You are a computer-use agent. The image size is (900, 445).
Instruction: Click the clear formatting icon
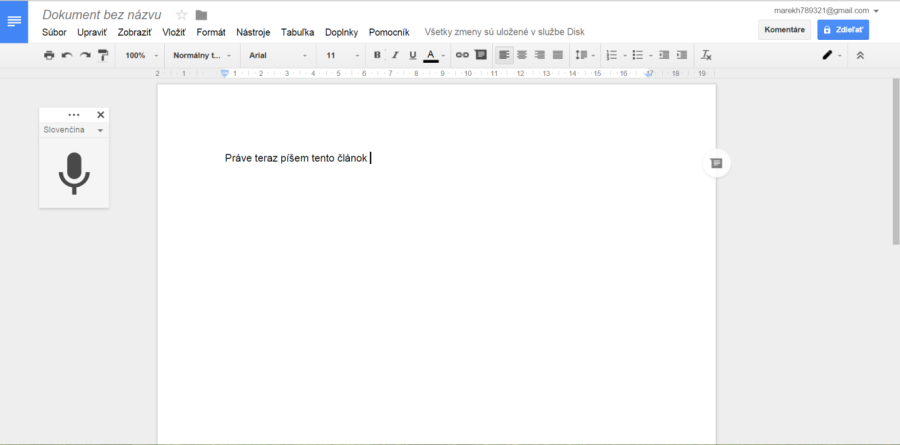706,55
